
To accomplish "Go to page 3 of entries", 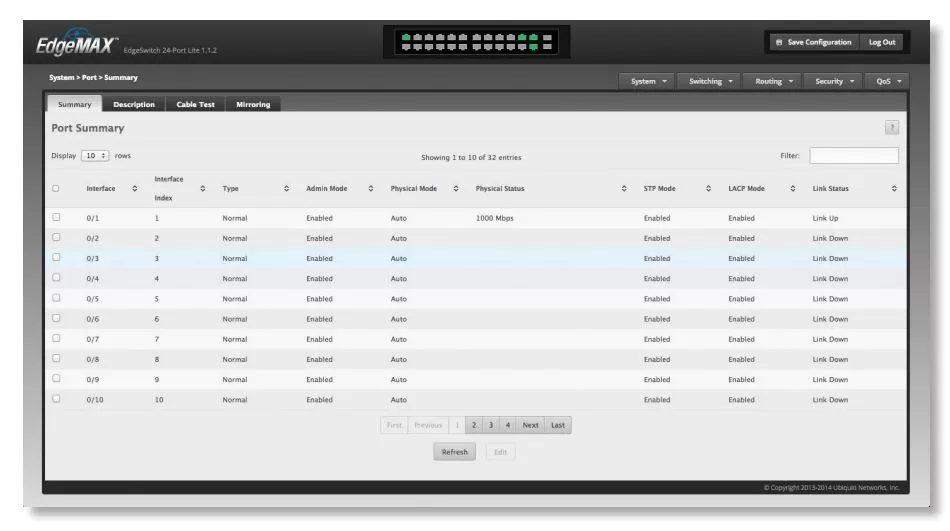I will coord(491,425).
